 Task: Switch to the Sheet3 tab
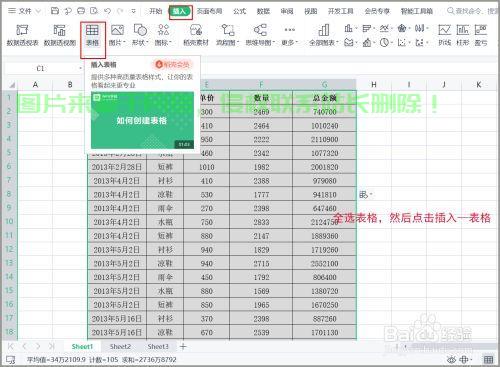(x=158, y=347)
